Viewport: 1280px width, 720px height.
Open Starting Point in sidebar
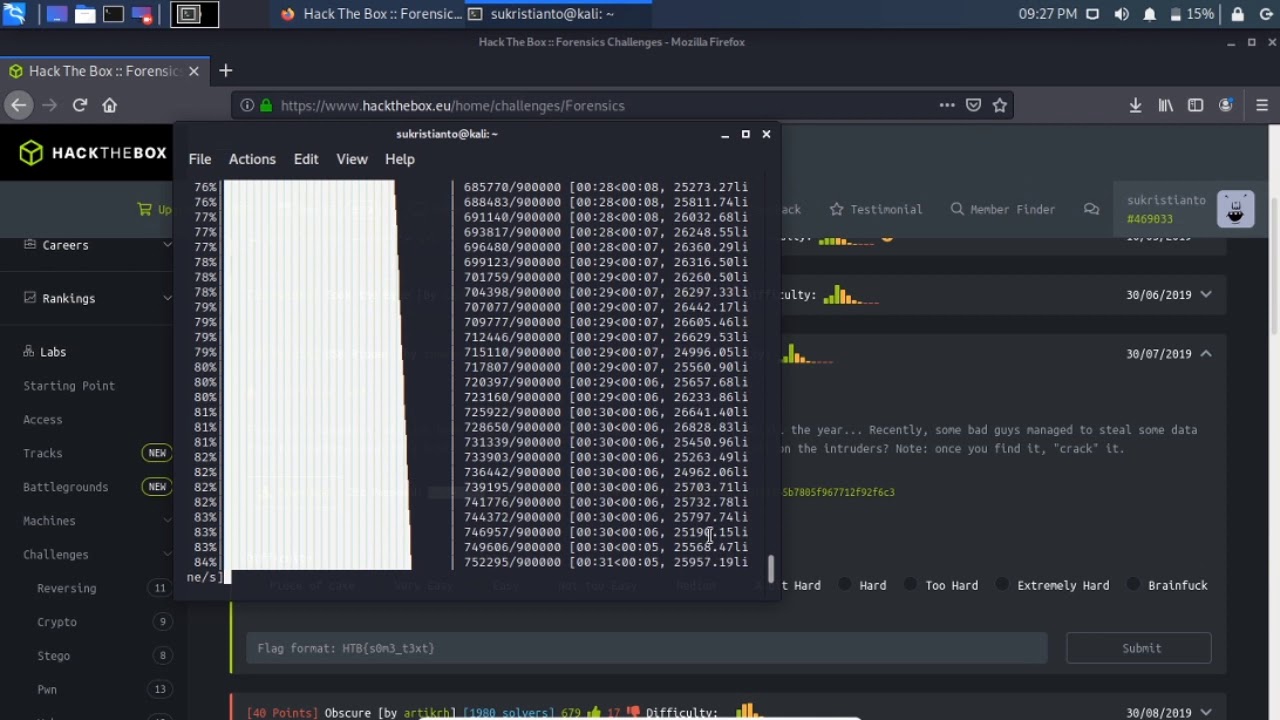click(69, 385)
